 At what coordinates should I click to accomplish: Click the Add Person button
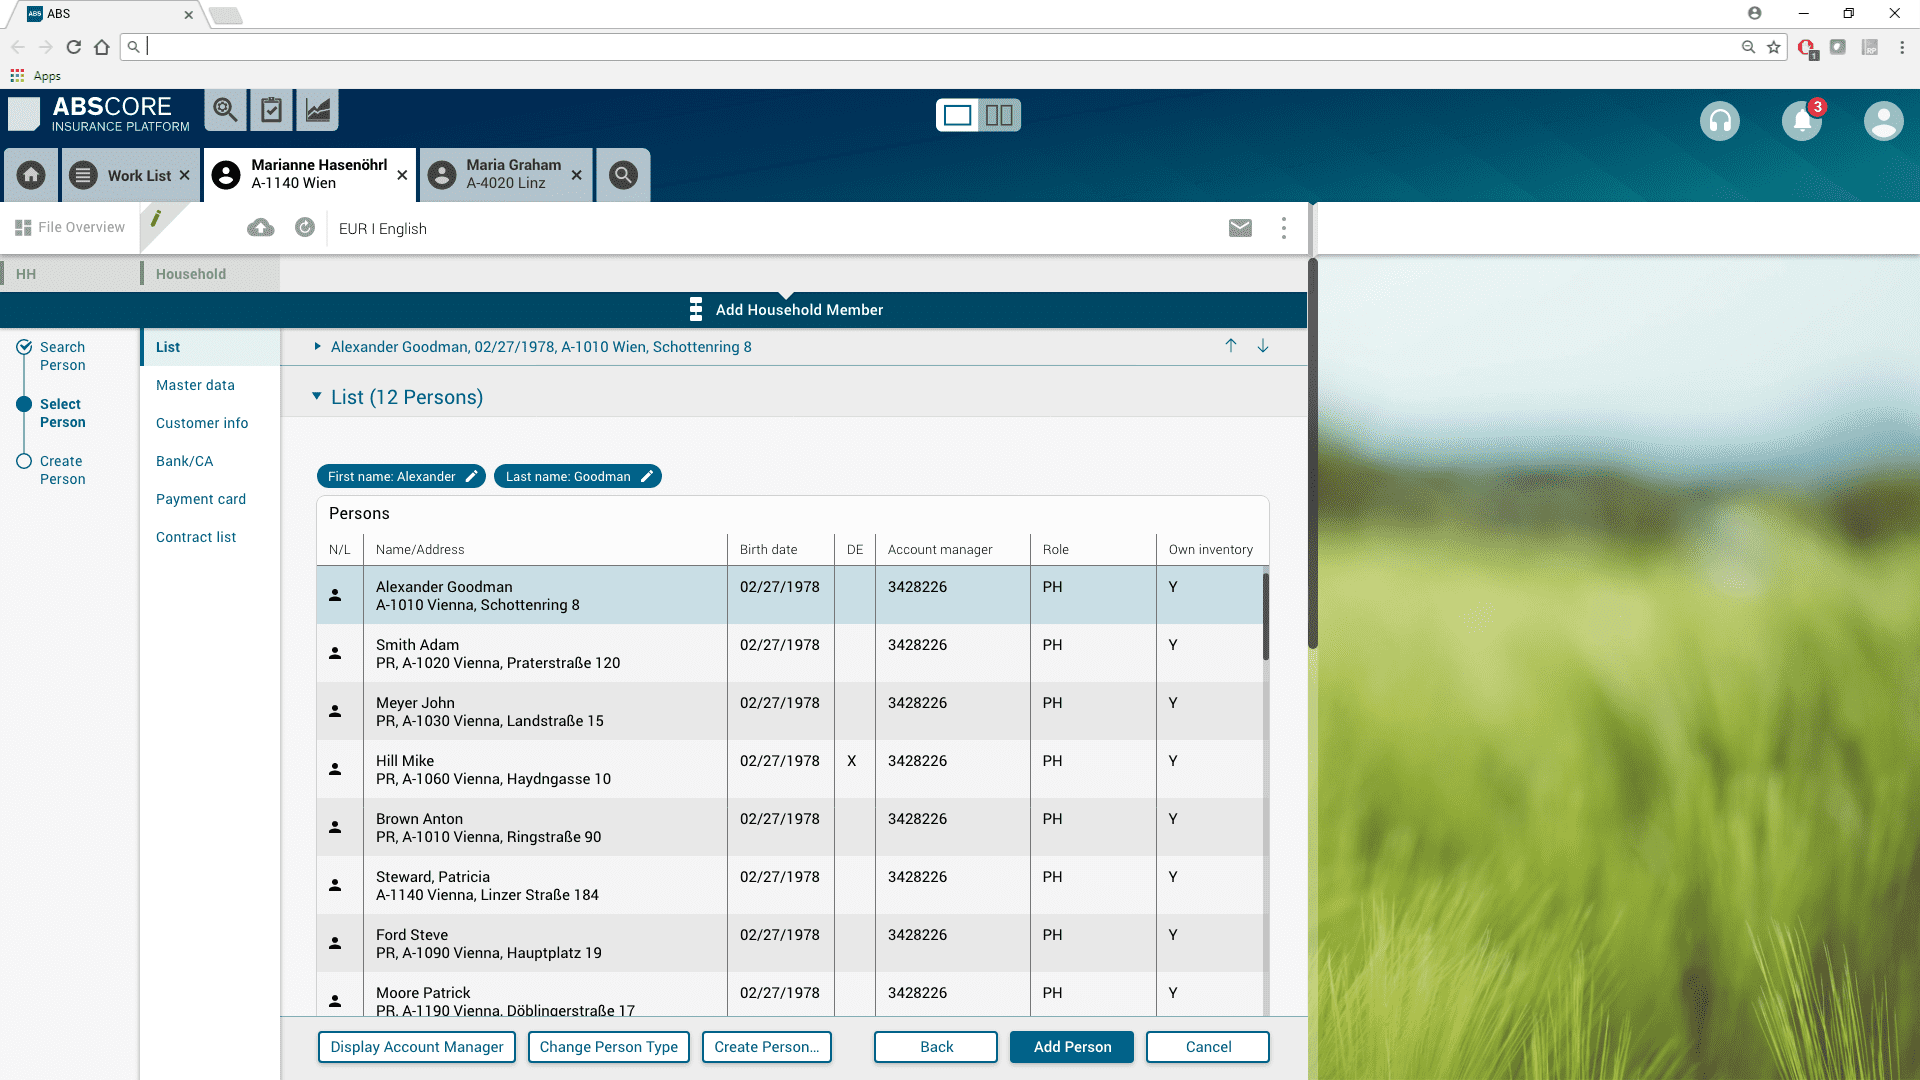tap(1072, 1047)
